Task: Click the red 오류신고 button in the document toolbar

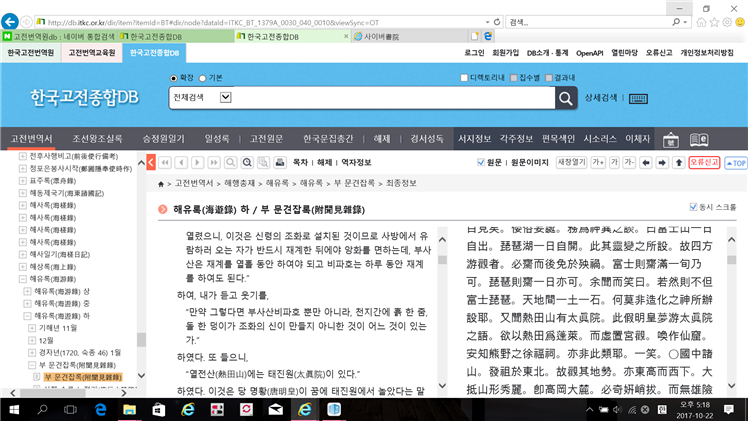Action: (704, 163)
